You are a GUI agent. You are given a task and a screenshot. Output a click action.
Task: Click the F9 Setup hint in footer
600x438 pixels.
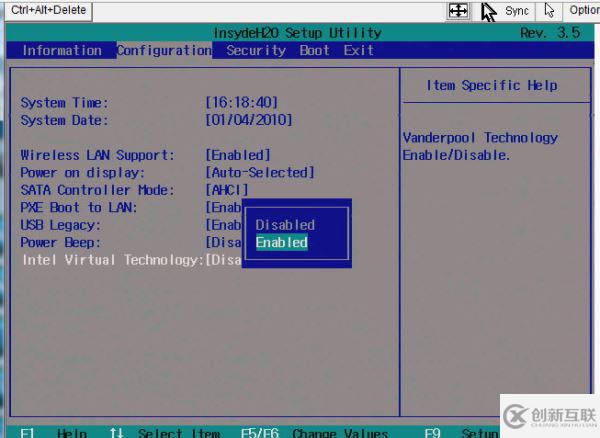[x=462, y=433]
